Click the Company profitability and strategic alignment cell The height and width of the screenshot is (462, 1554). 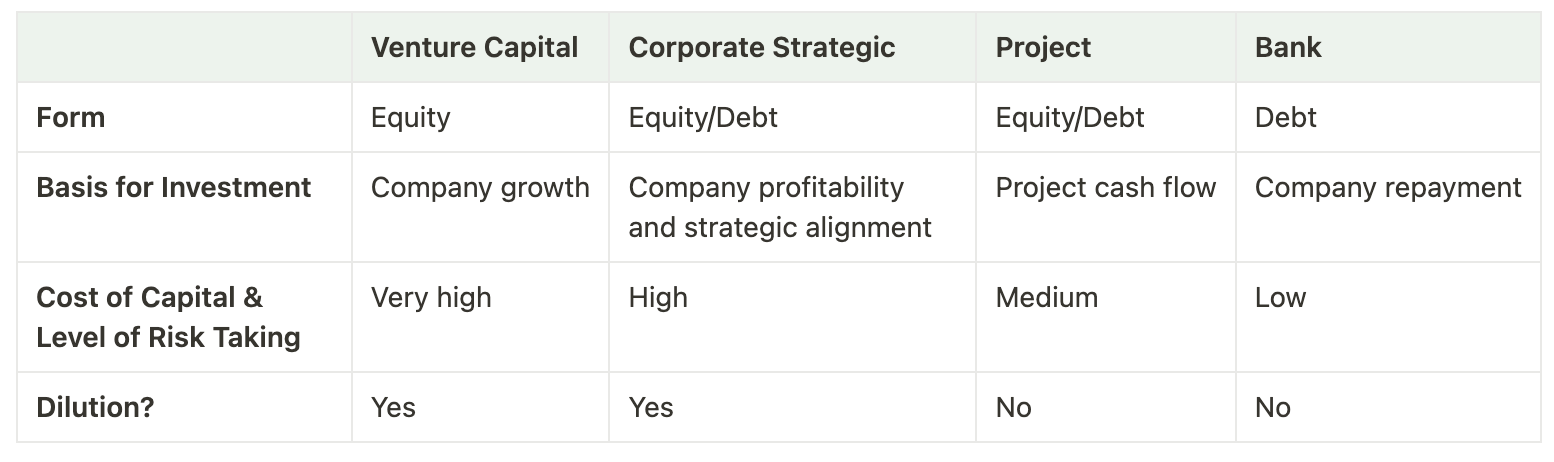pyautogui.click(x=779, y=207)
